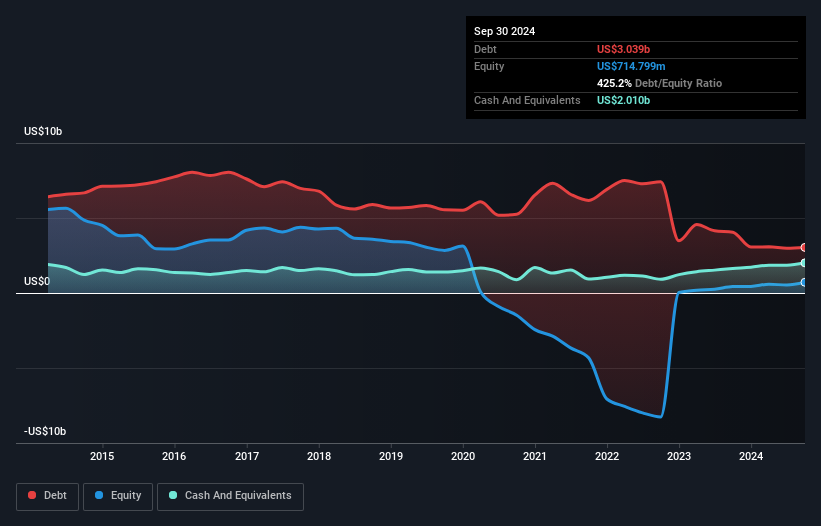Click the Sep 30 2024 tooltip date
821x526 pixels.
tap(505, 31)
